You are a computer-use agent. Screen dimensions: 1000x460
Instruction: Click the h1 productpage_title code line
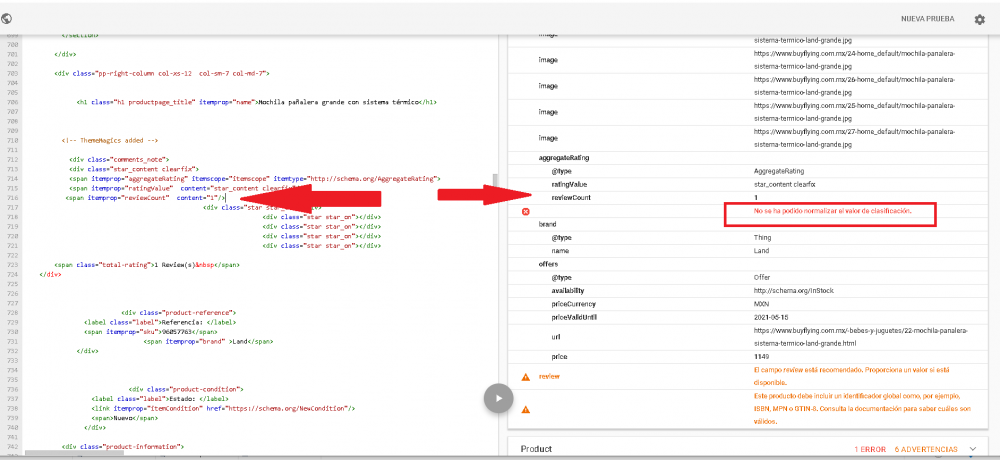click(257, 101)
